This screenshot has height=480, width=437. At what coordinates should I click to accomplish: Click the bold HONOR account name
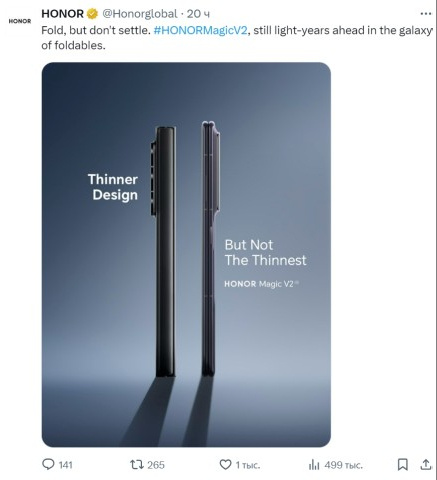[x=62, y=14]
